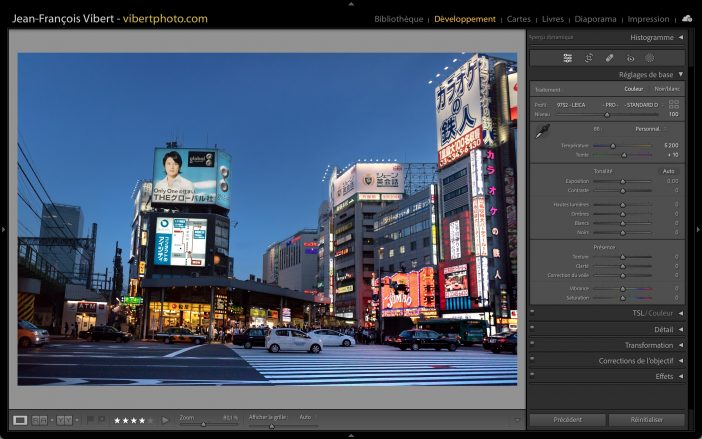Open the Bibliothèque module
This screenshot has width=702, height=439.
398,19
